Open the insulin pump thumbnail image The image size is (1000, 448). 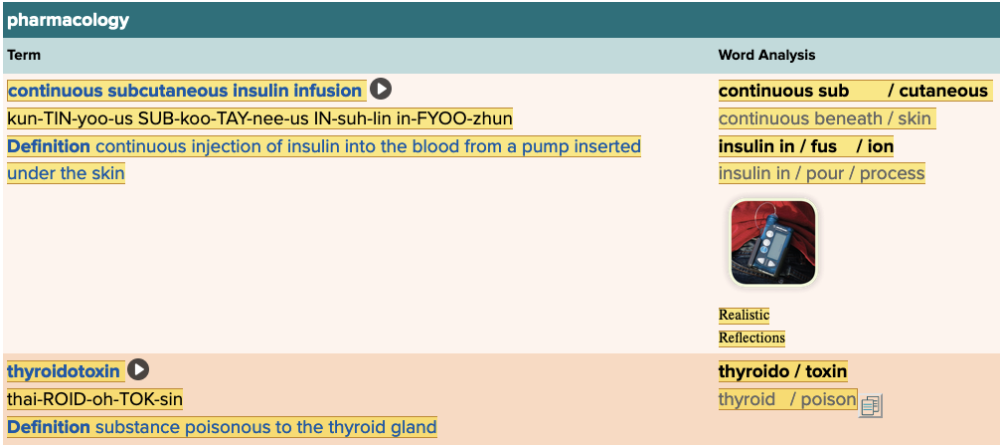click(x=772, y=242)
